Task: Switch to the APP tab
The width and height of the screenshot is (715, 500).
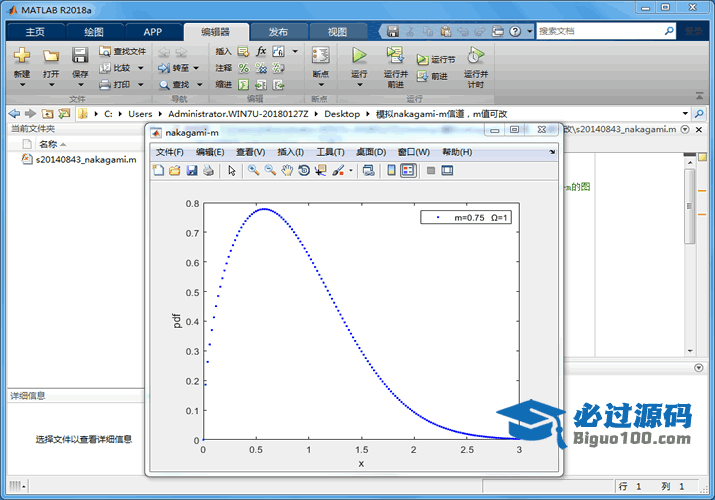Action: (x=153, y=32)
